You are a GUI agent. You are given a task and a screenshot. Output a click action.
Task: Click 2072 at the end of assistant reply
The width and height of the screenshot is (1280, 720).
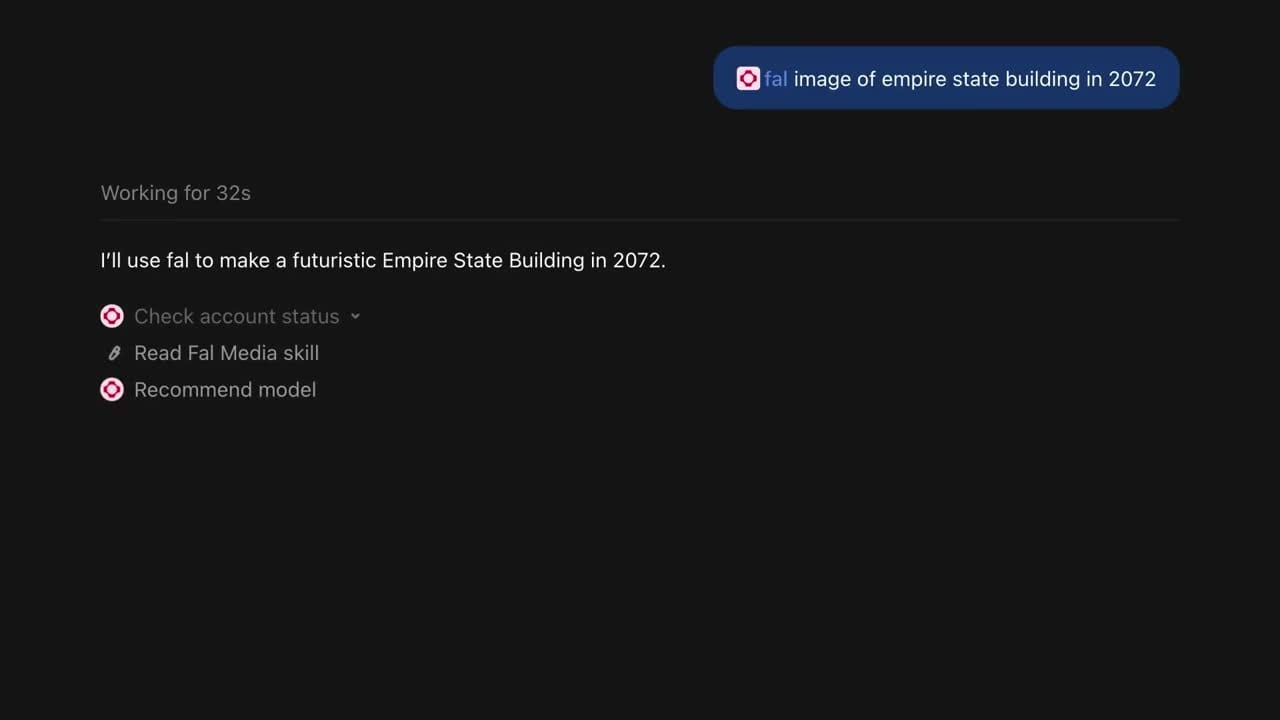click(637, 260)
